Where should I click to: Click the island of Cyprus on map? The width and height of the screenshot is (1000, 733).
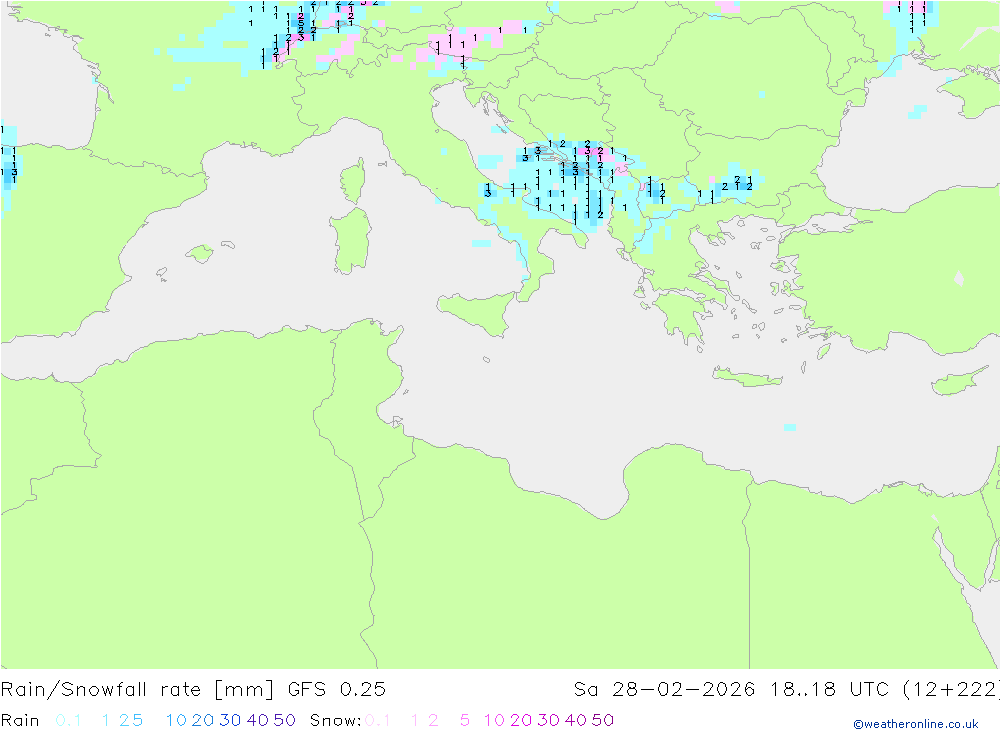pyautogui.click(x=958, y=381)
